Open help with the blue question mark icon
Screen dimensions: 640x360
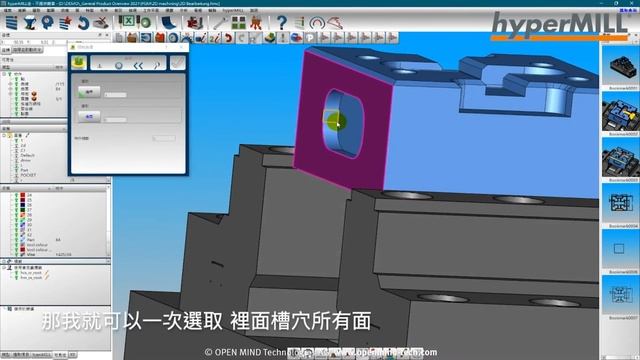click(x=281, y=22)
